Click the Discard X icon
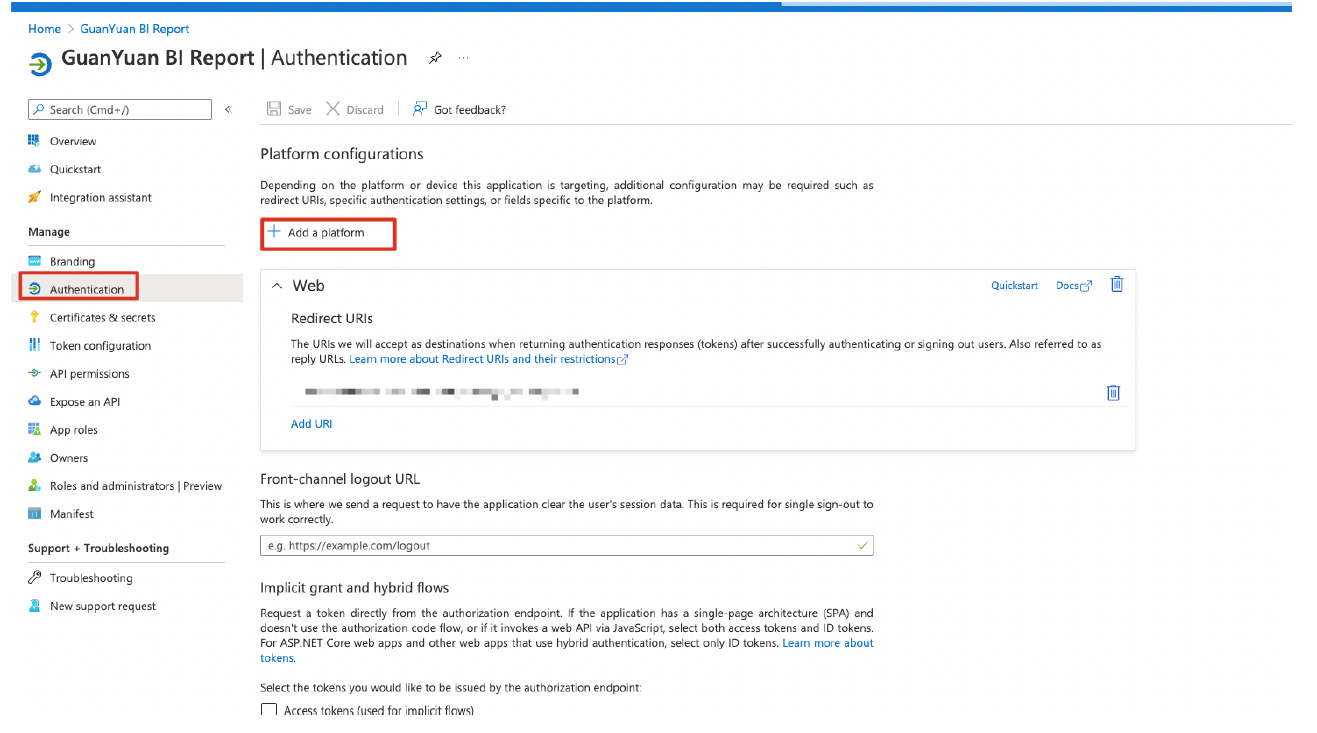Viewport: 1317px width, 733px height. tap(333, 109)
